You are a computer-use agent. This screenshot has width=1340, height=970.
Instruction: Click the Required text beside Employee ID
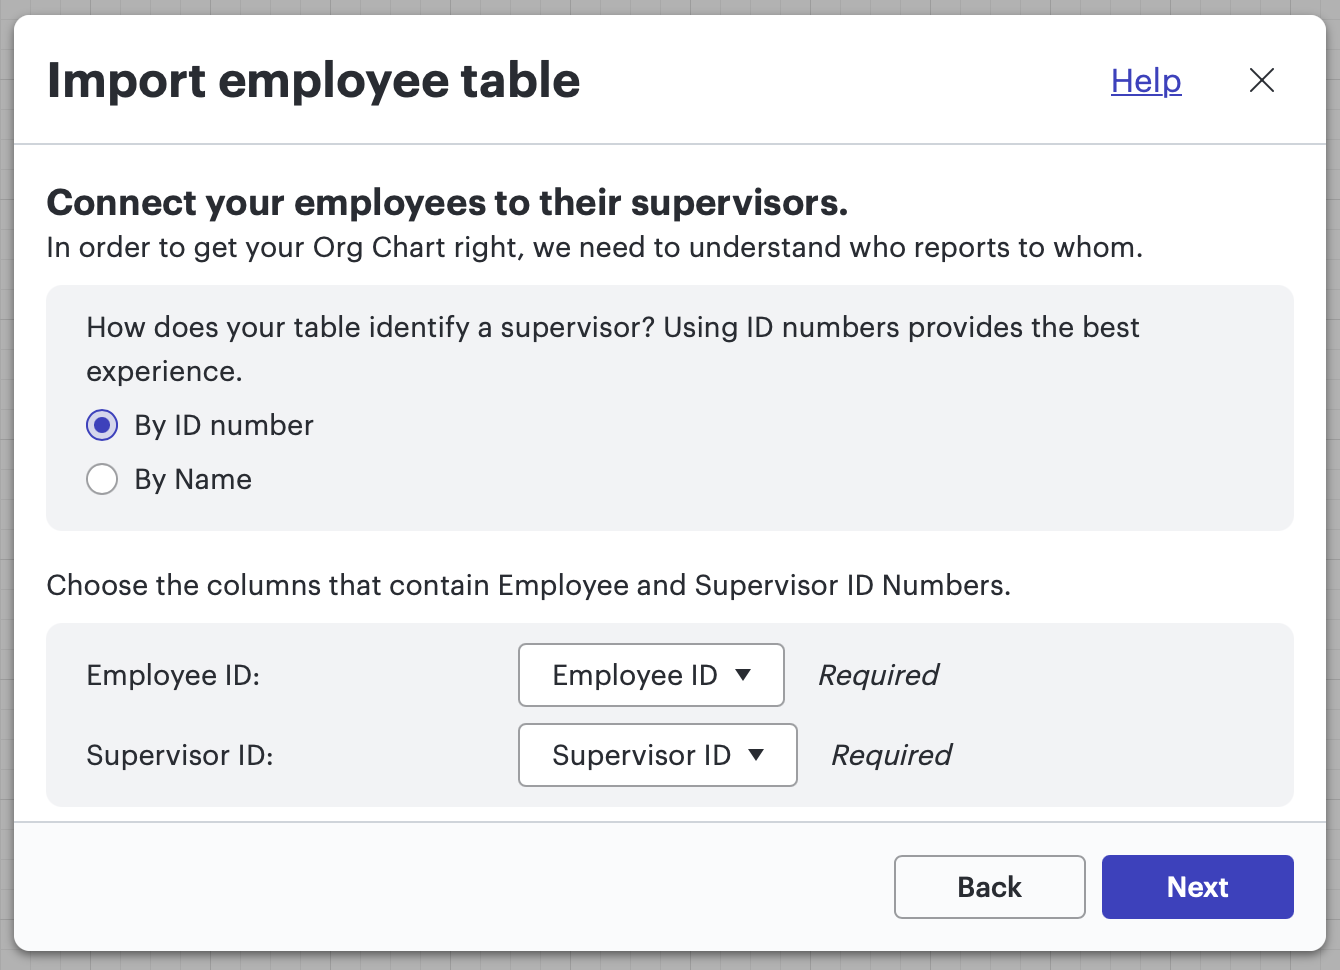click(x=878, y=675)
